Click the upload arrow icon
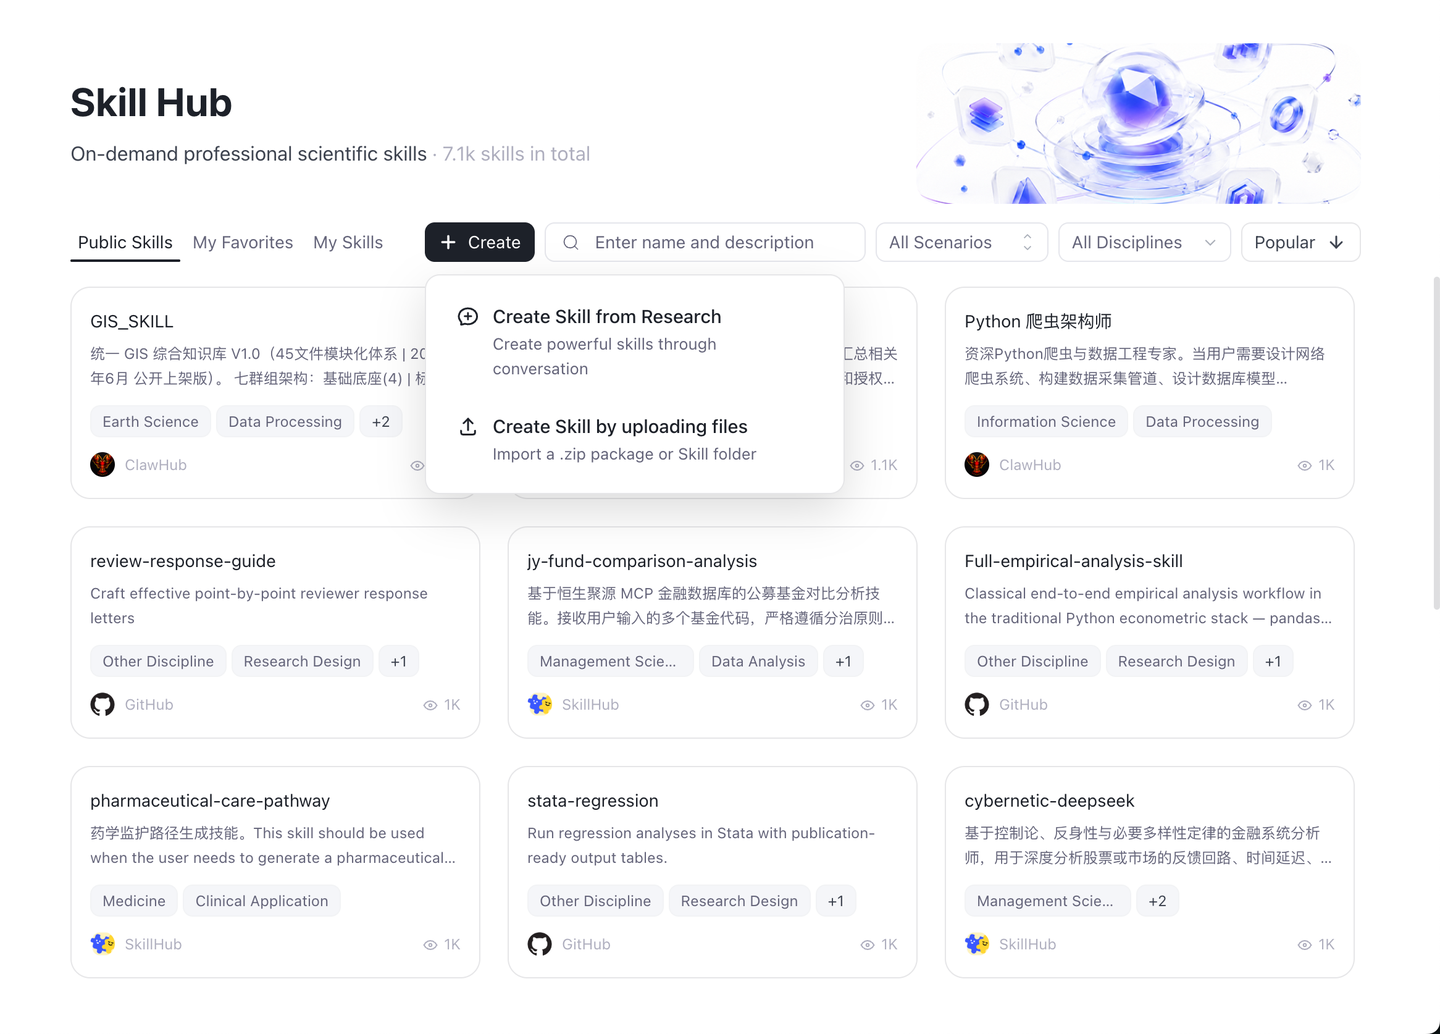The width and height of the screenshot is (1440, 1034). tap(467, 427)
